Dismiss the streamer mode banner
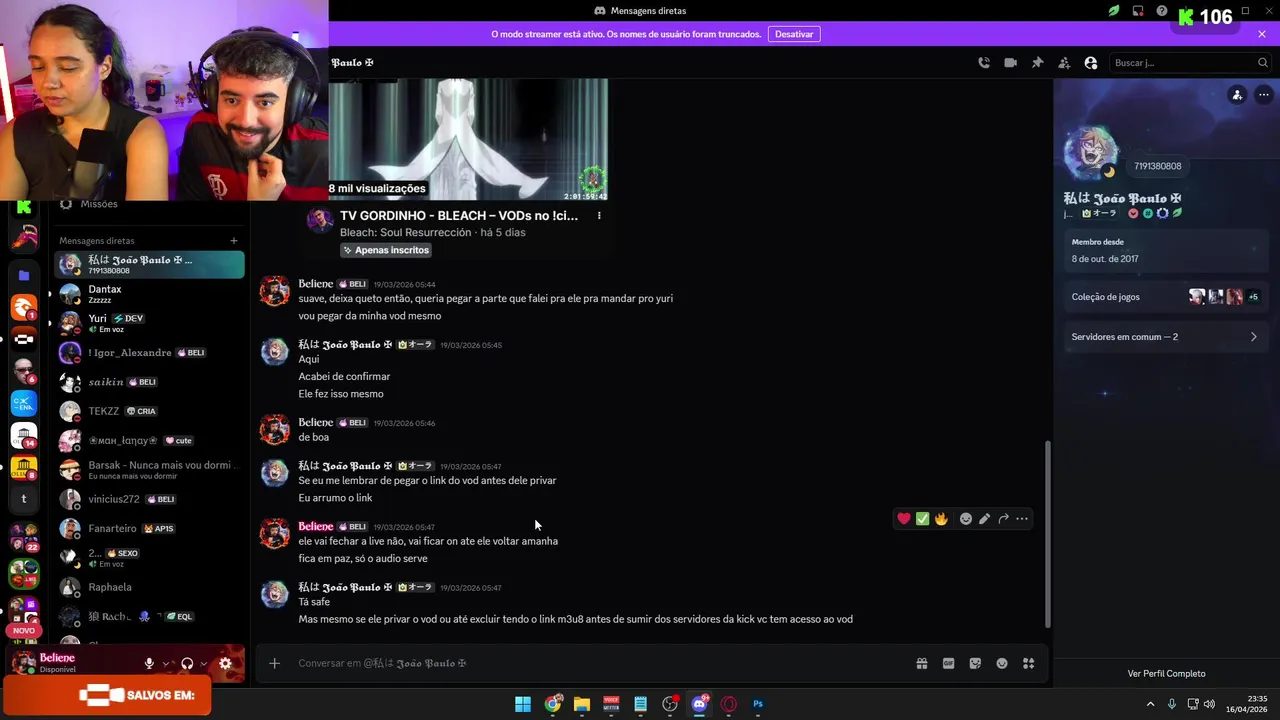Image resolution: width=1280 pixels, height=720 pixels. point(1262,34)
